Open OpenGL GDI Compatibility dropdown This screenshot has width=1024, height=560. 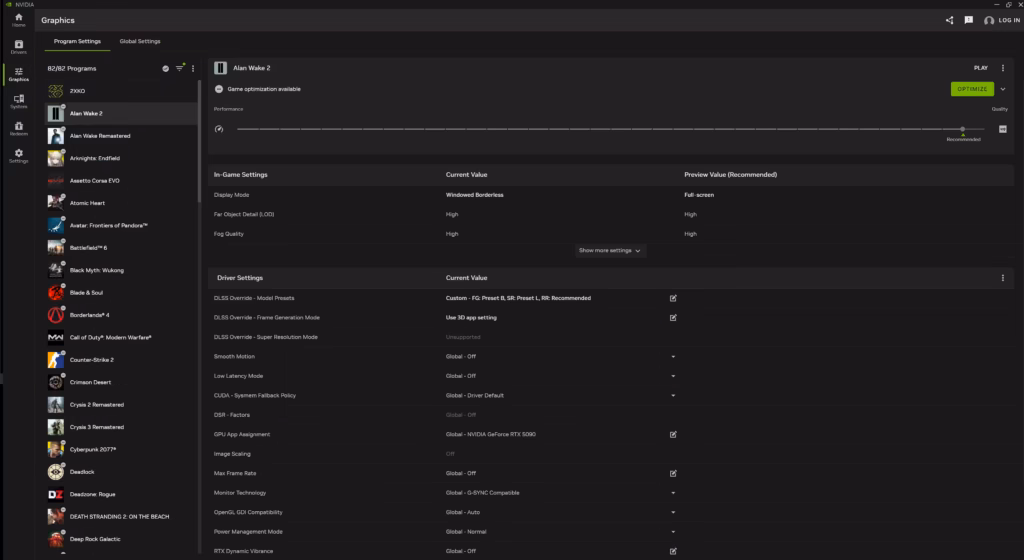click(673, 512)
